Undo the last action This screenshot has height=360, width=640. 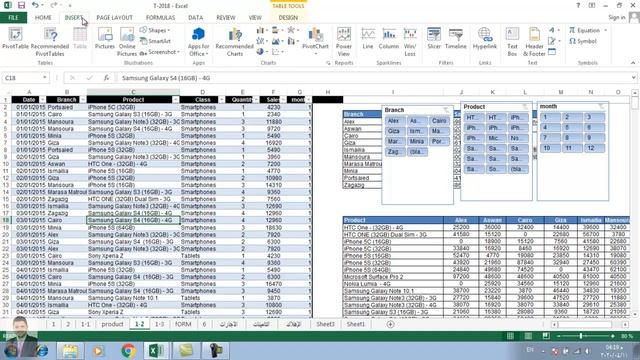pos(36,5)
